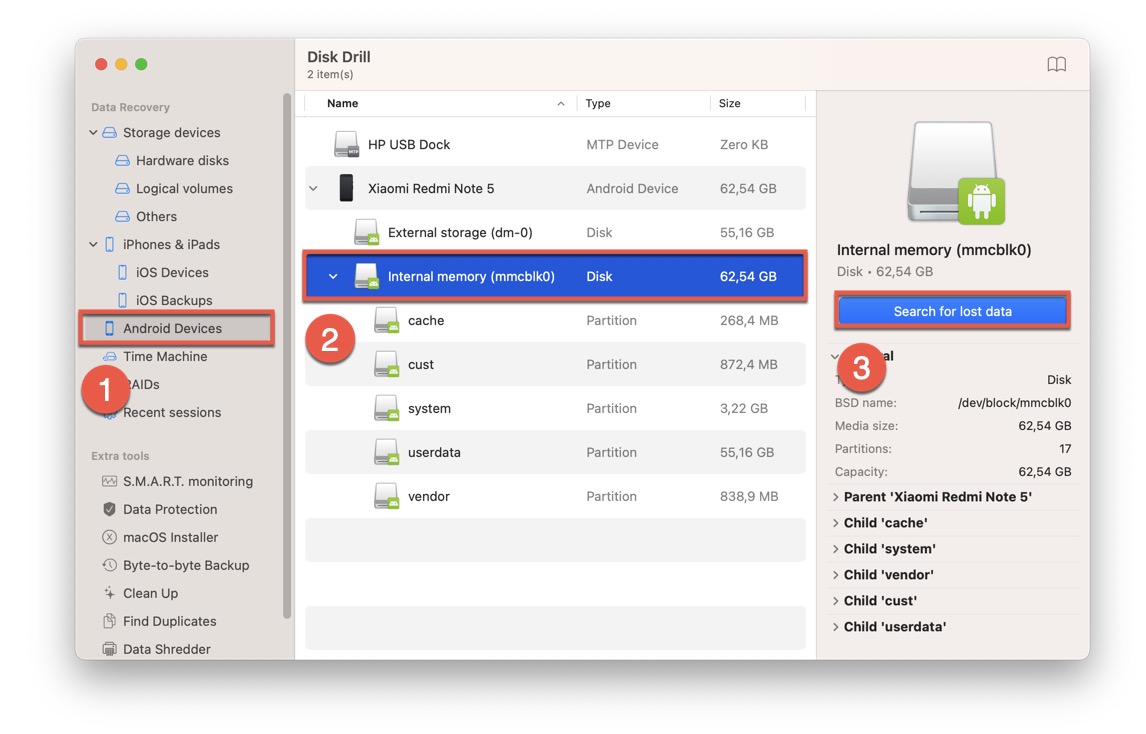
Task: Click the HP USB Dock MTP drive icon
Action: (346, 144)
